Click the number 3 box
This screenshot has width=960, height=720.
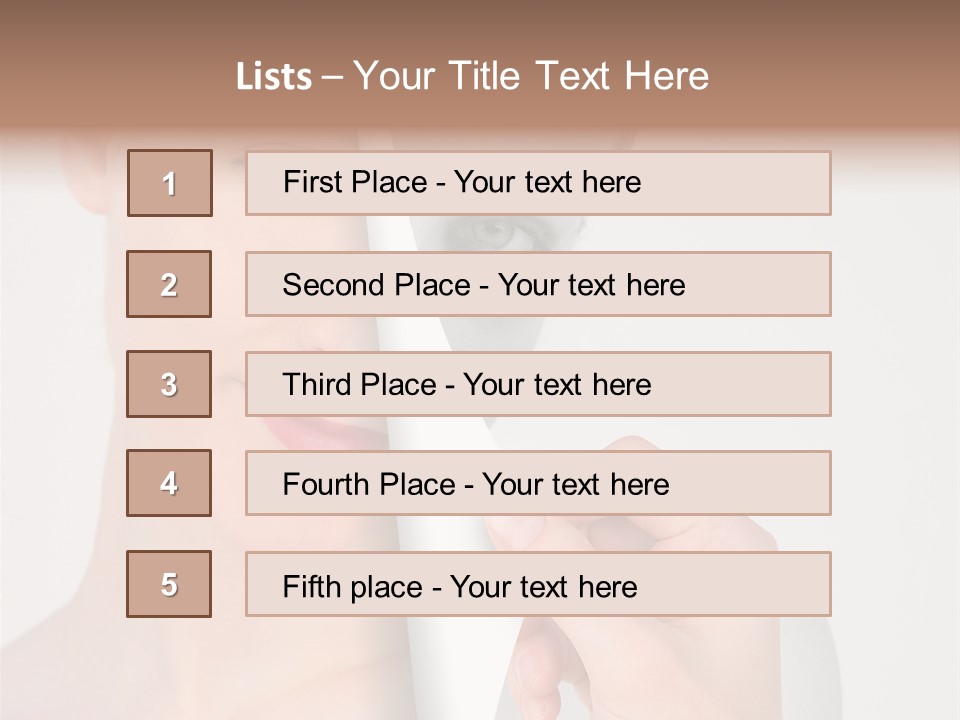coord(169,384)
